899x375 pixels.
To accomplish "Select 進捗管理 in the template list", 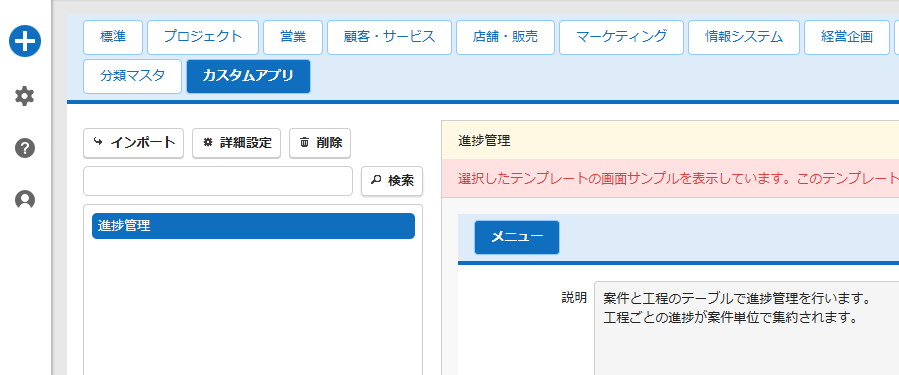I will tap(253, 226).
